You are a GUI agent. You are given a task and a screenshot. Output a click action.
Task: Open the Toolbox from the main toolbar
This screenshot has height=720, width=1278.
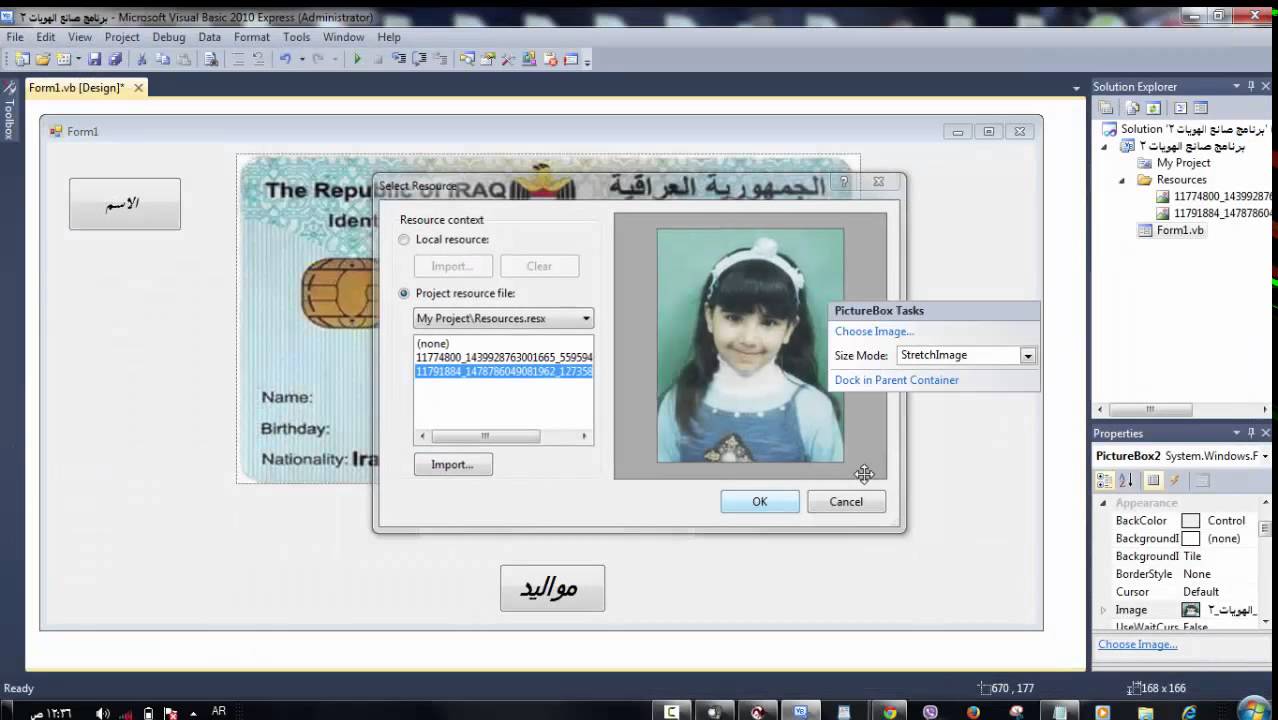pos(507,59)
